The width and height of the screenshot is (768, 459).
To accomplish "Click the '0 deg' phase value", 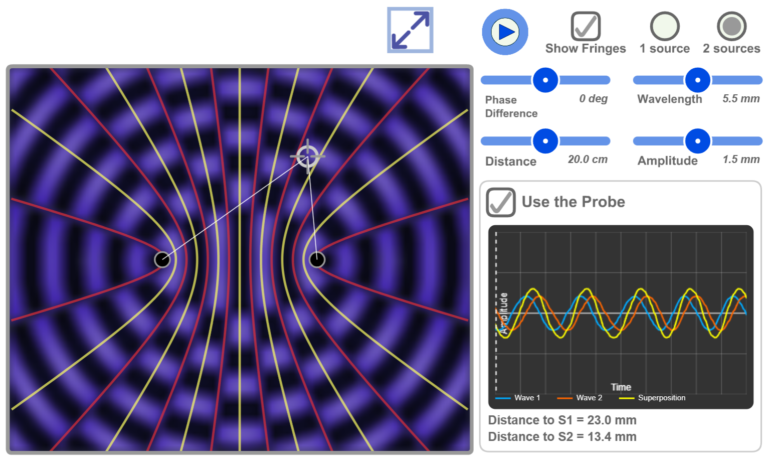I will tap(593, 98).
